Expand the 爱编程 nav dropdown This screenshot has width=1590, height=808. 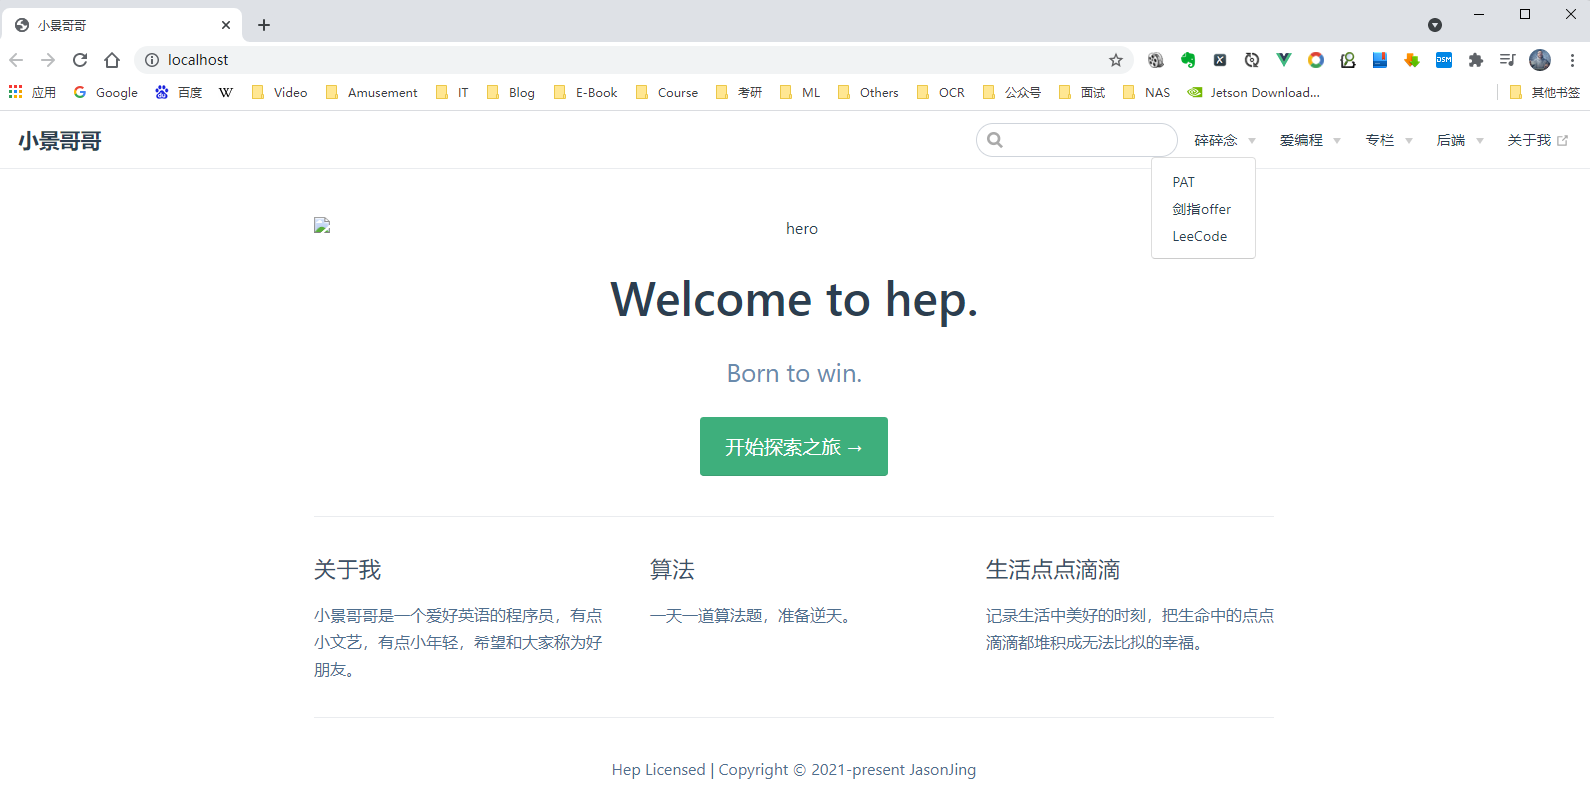tap(1309, 141)
